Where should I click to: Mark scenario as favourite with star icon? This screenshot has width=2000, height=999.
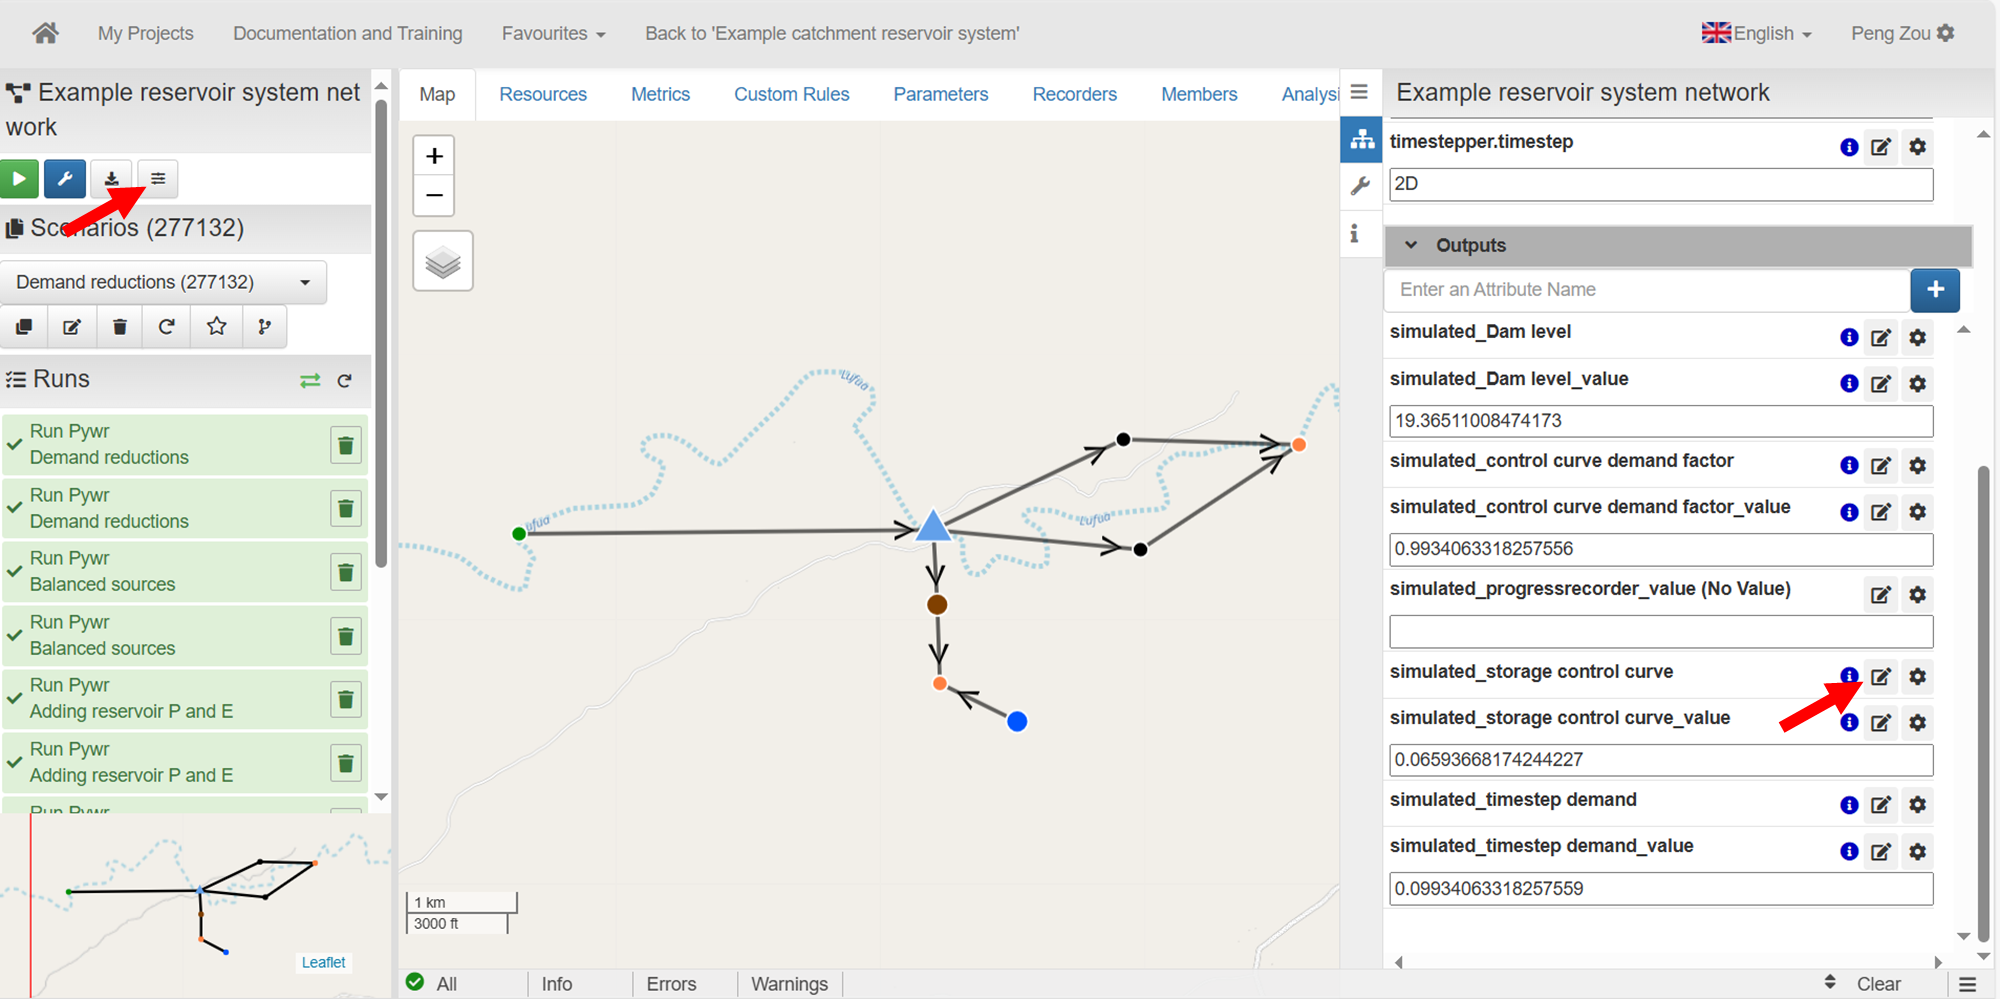click(x=216, y=327)
